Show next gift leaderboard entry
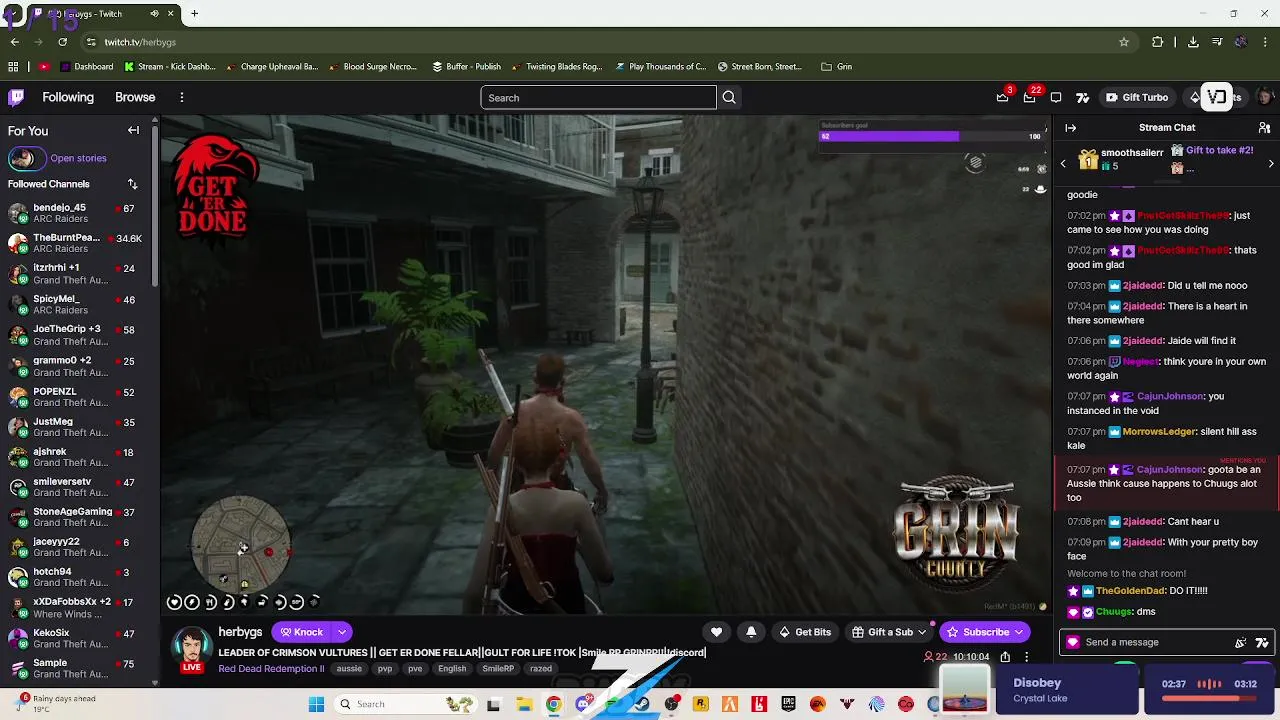 coord(1271,163)
